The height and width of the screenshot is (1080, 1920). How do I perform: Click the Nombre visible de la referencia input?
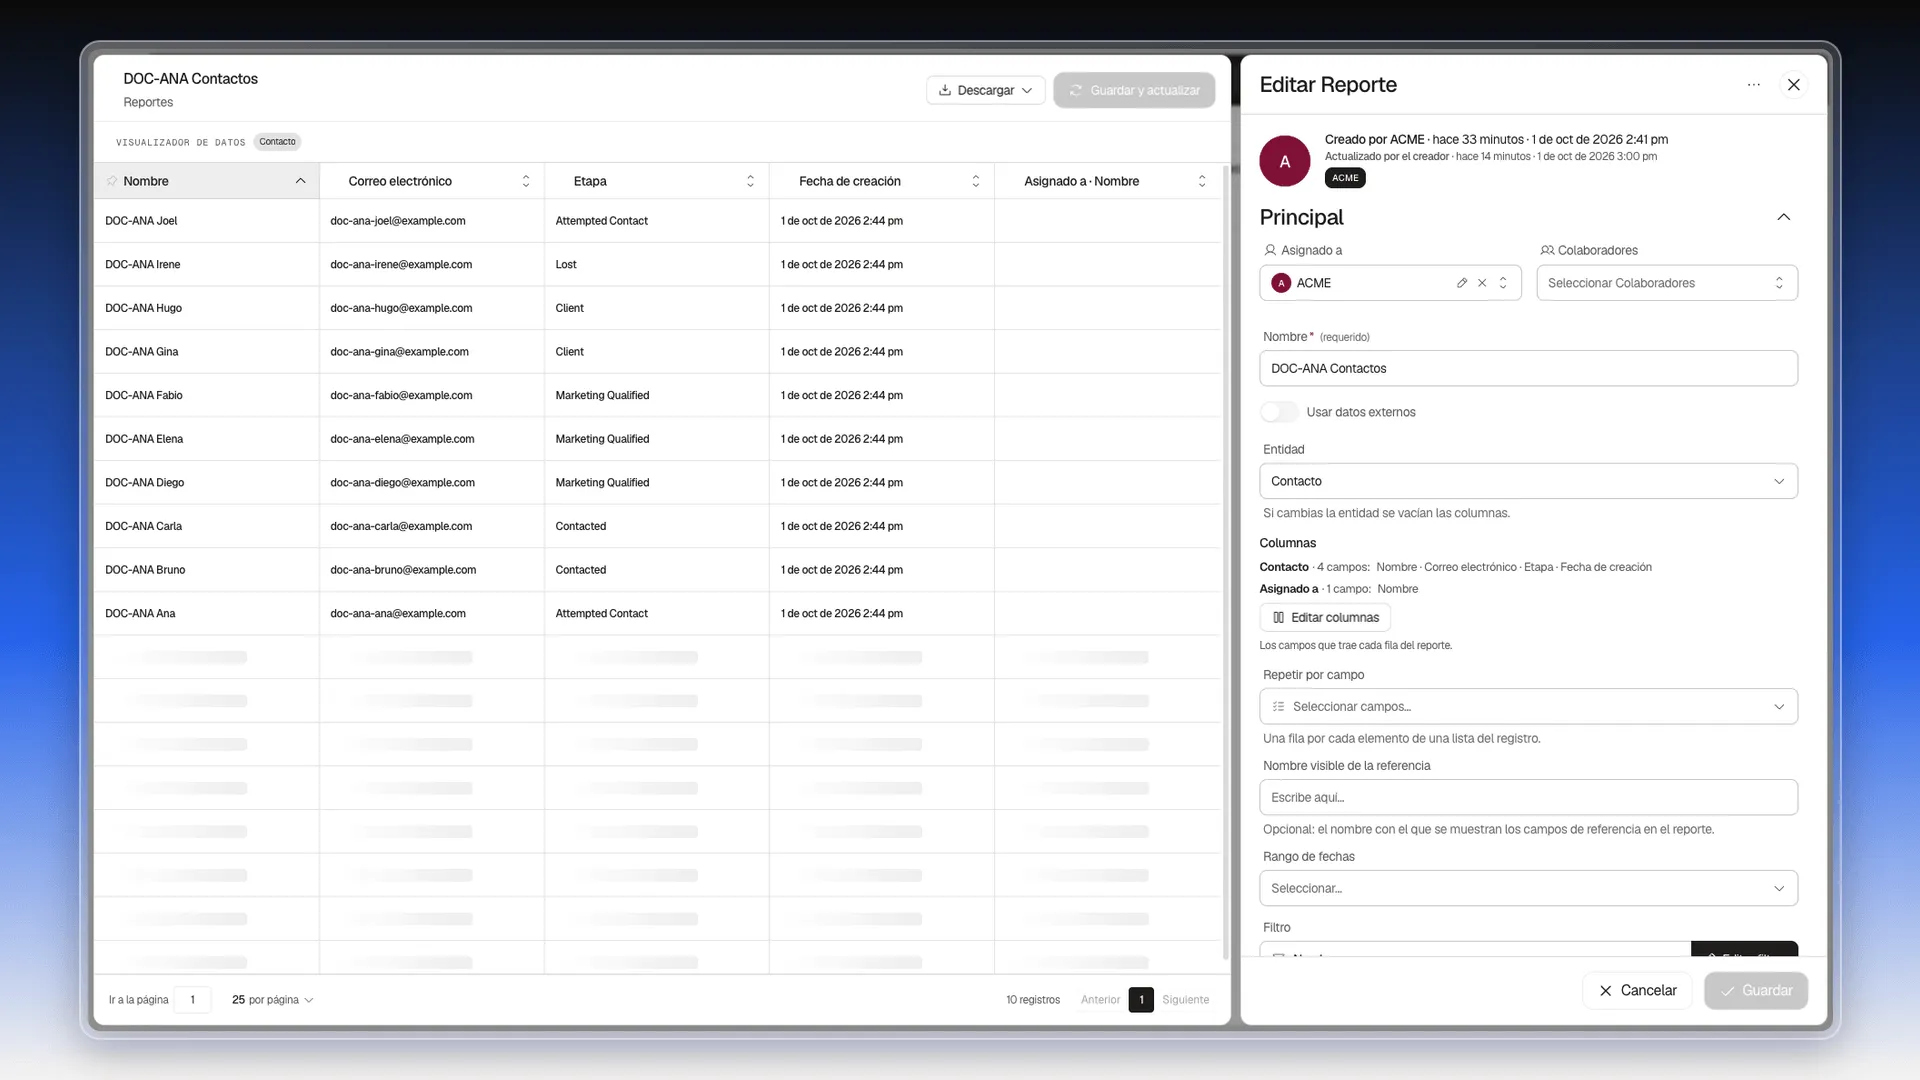(x=1528, y=797)
